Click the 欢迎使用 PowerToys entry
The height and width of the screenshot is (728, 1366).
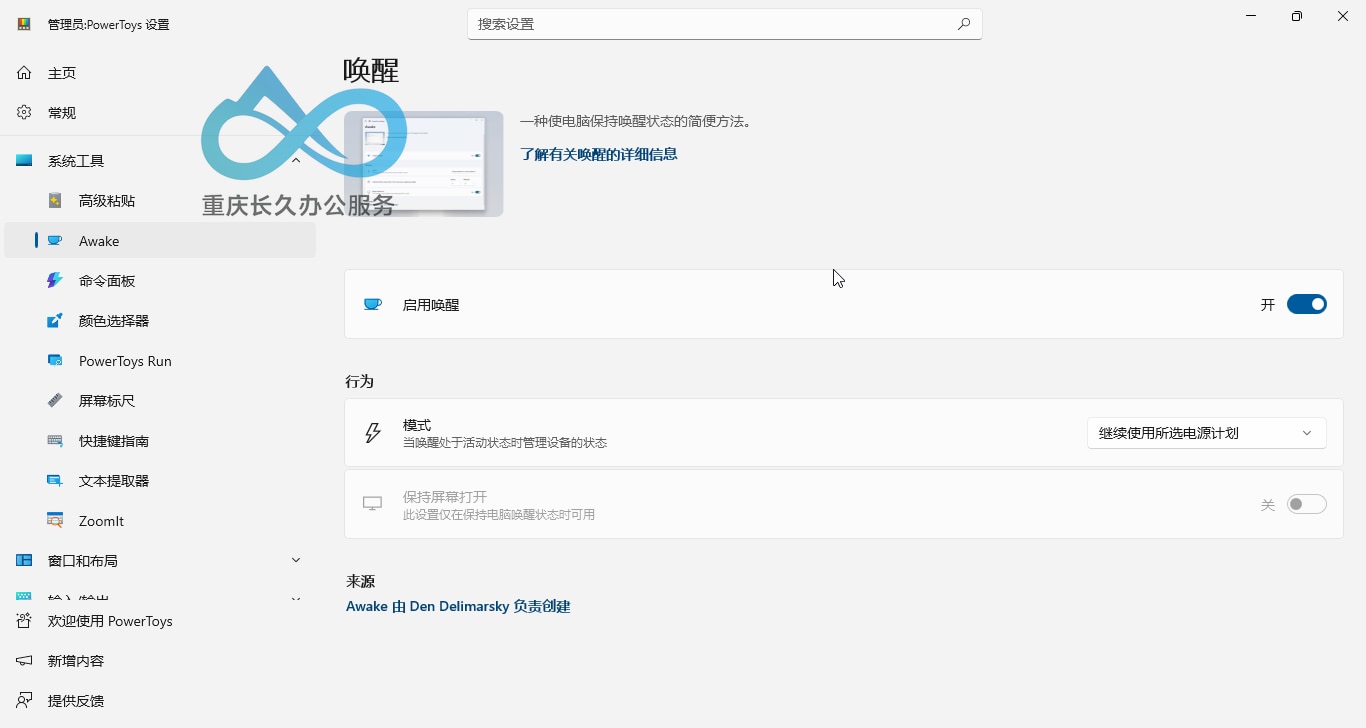pos(160,621)
